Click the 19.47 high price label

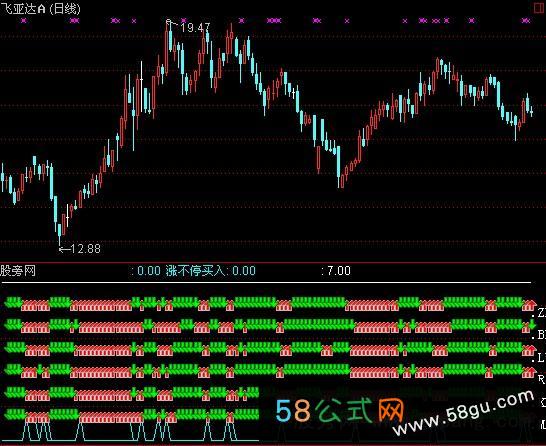(195, 28)
